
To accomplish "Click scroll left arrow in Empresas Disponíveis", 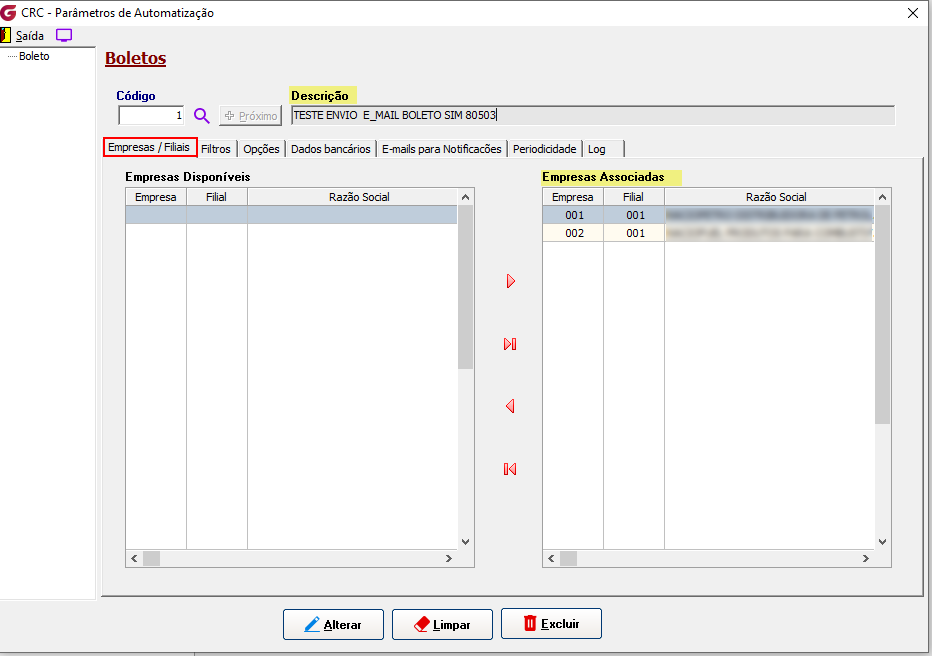I will coord(134,559).
